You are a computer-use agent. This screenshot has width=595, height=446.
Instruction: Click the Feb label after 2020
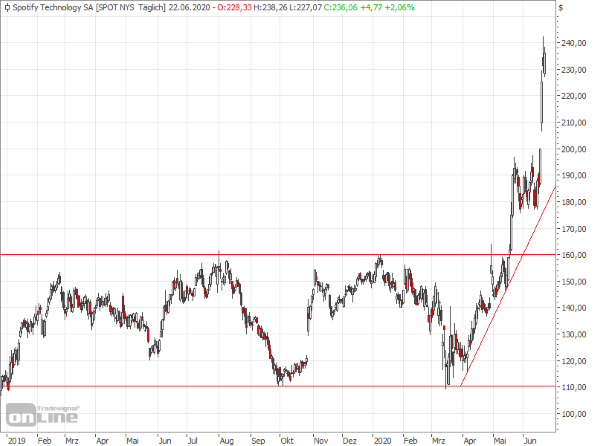pyautogui.click(x=410, y=441)
